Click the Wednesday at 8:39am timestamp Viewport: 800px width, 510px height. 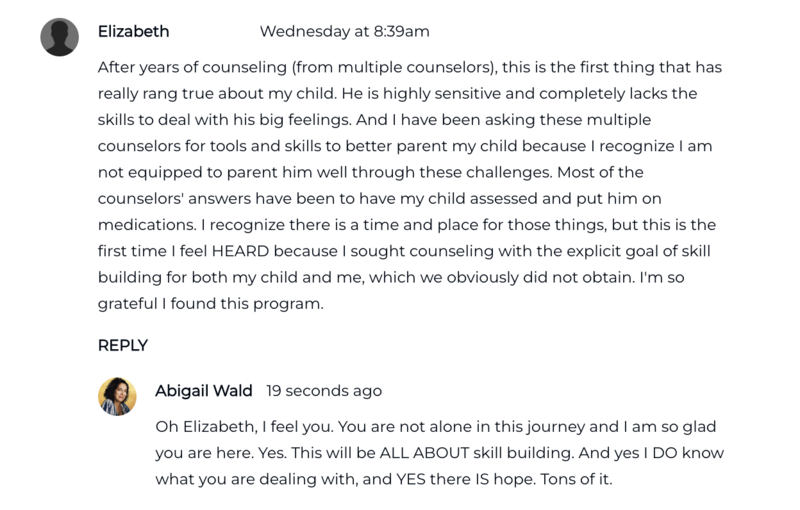[344, 31]
